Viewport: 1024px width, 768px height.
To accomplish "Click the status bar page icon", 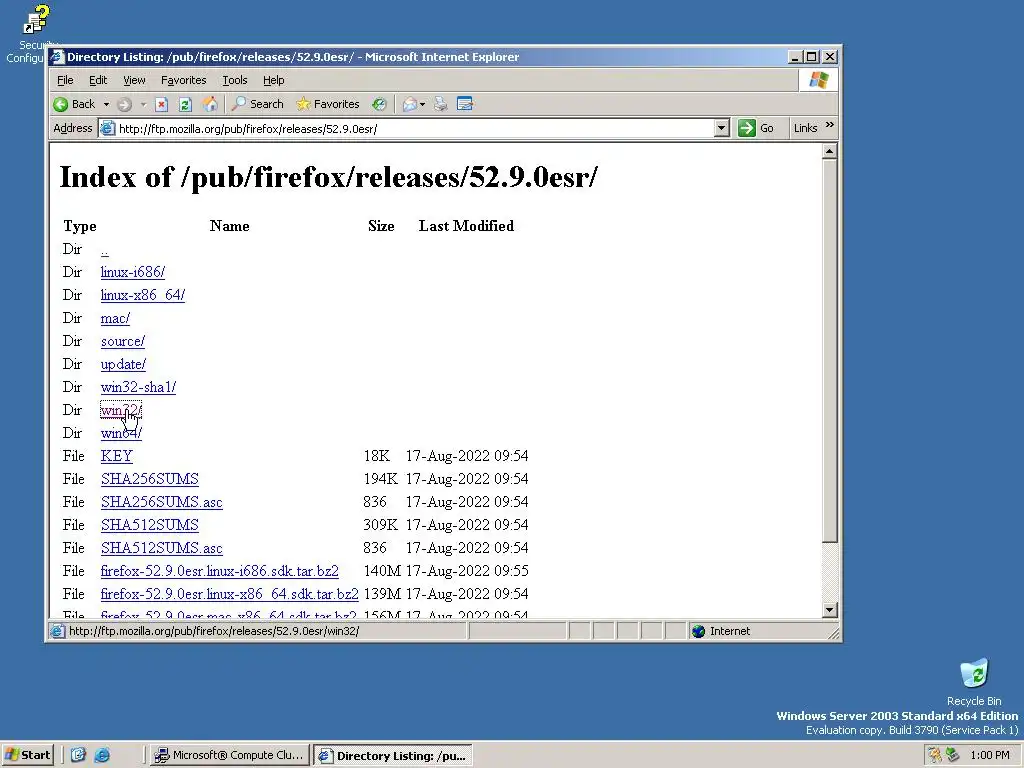I will click(57, 632).
